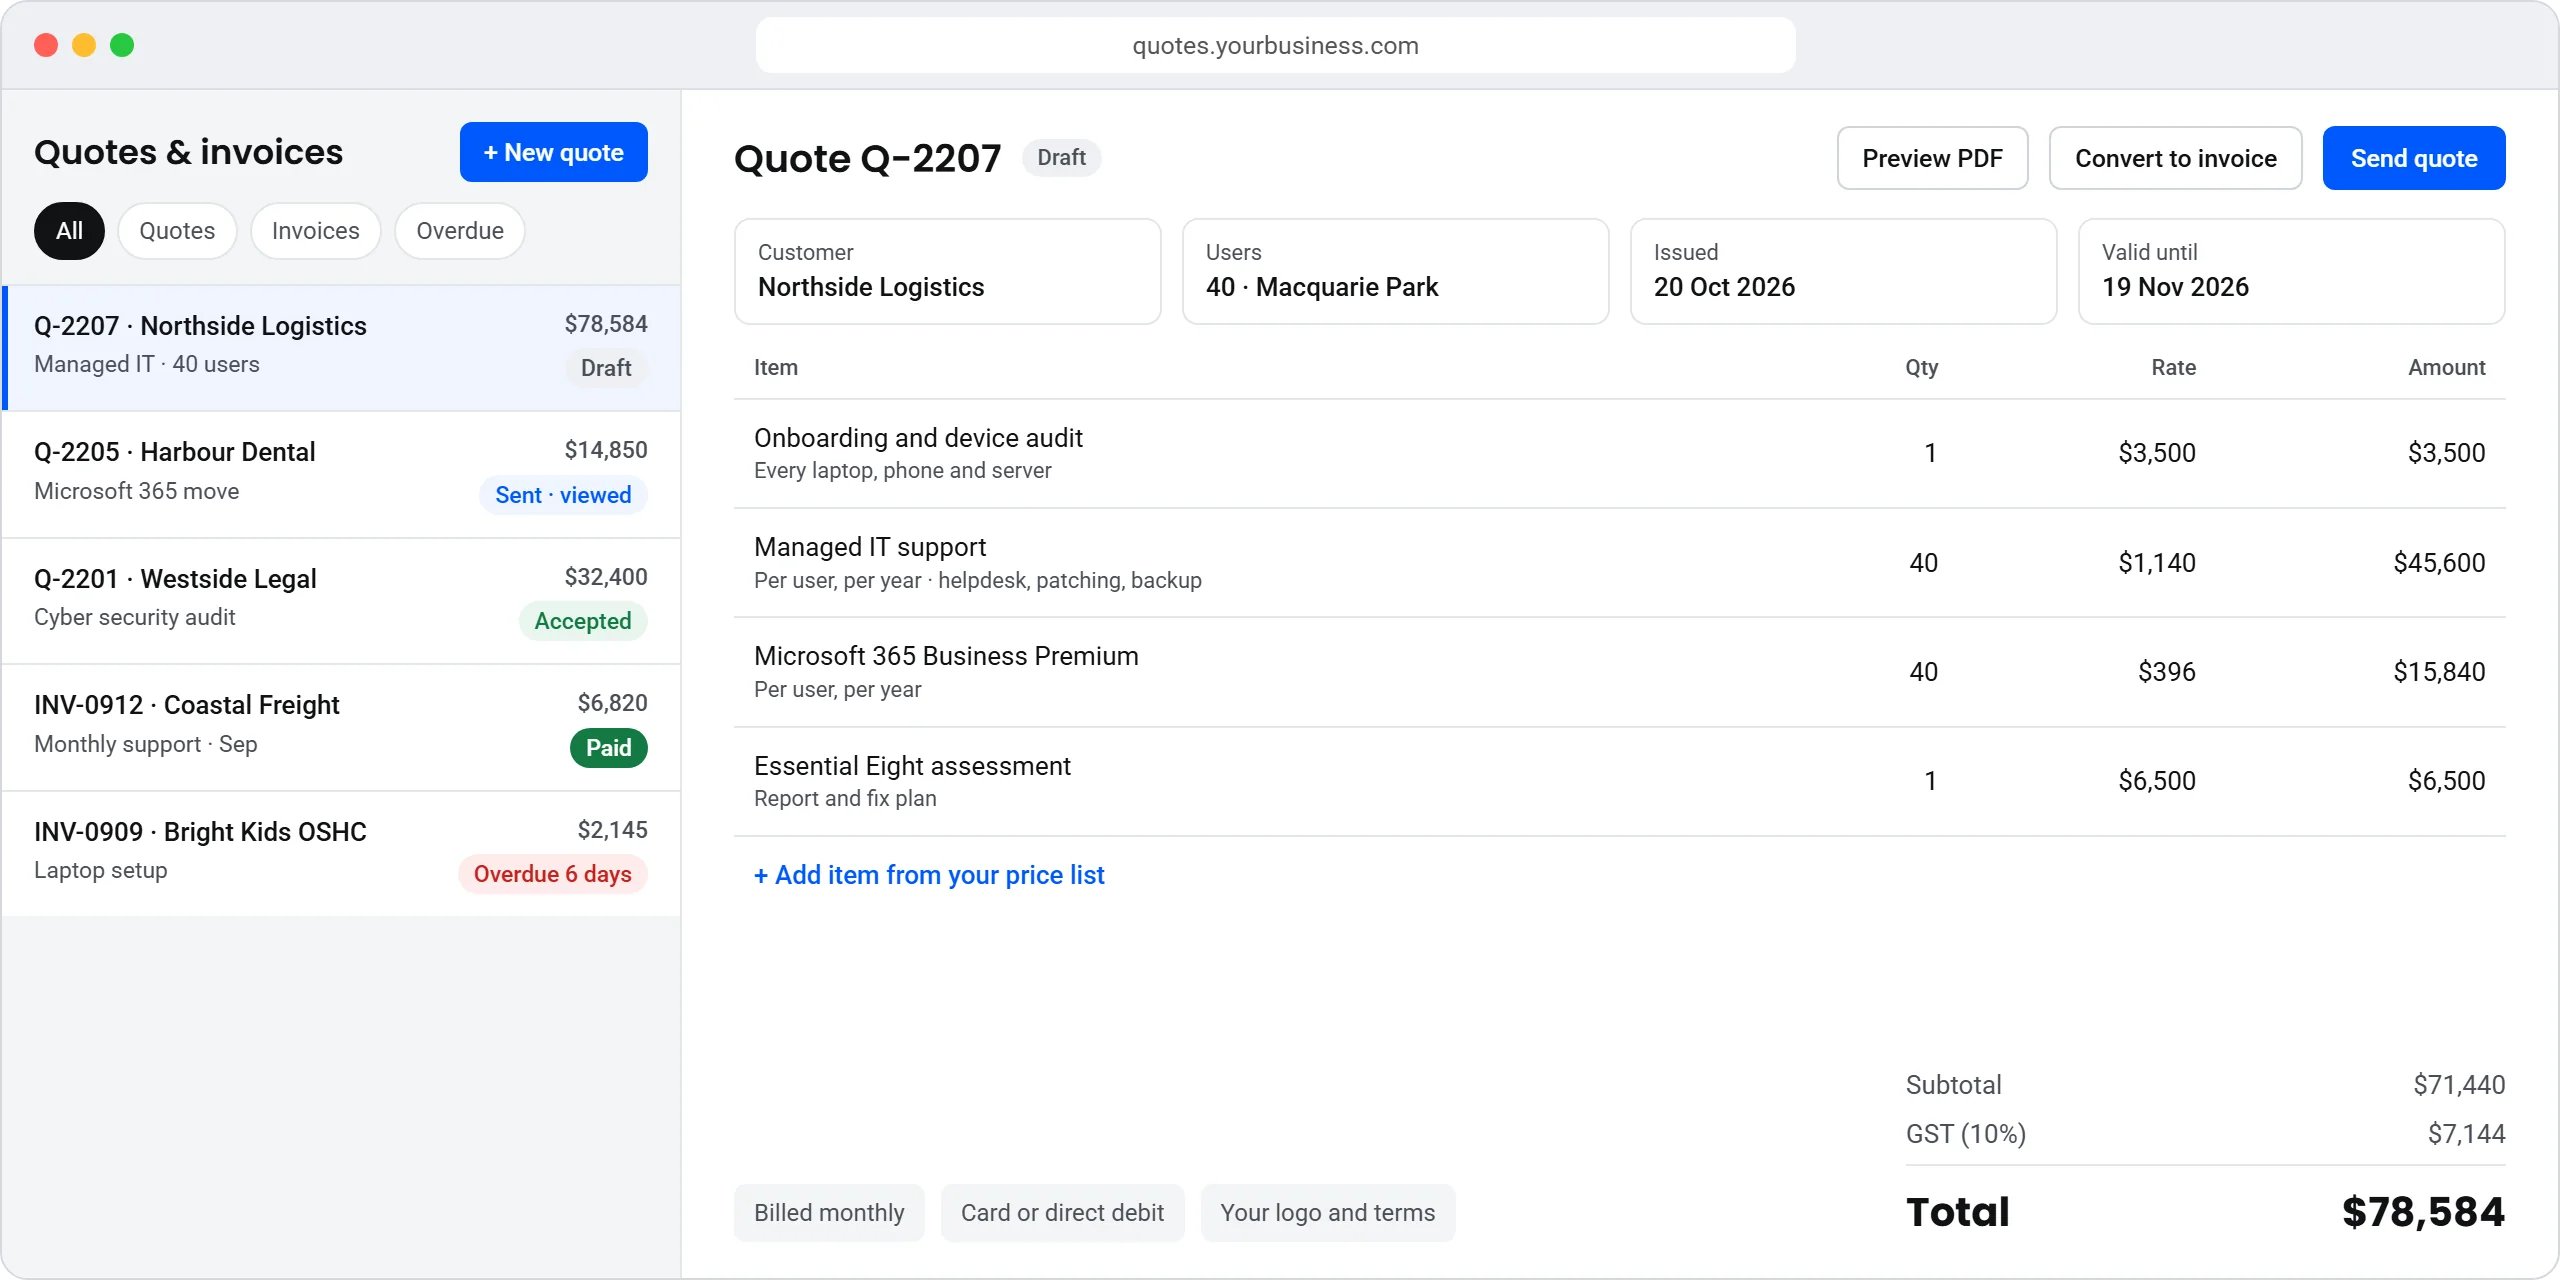Switch to the Invoices filter tab
Viewport: 2560px width, 1280px height.
click(x=315, y=231)
